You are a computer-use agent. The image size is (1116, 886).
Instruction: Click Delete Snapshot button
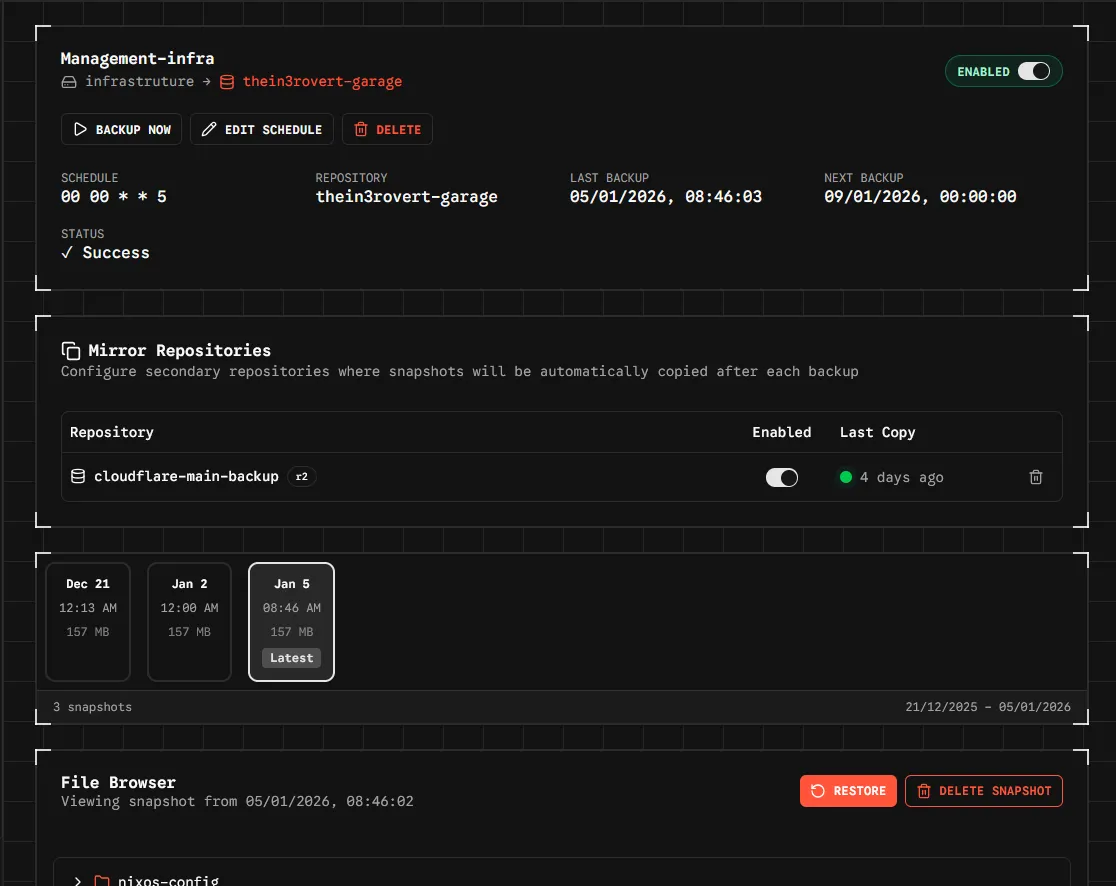click(983, 791)
